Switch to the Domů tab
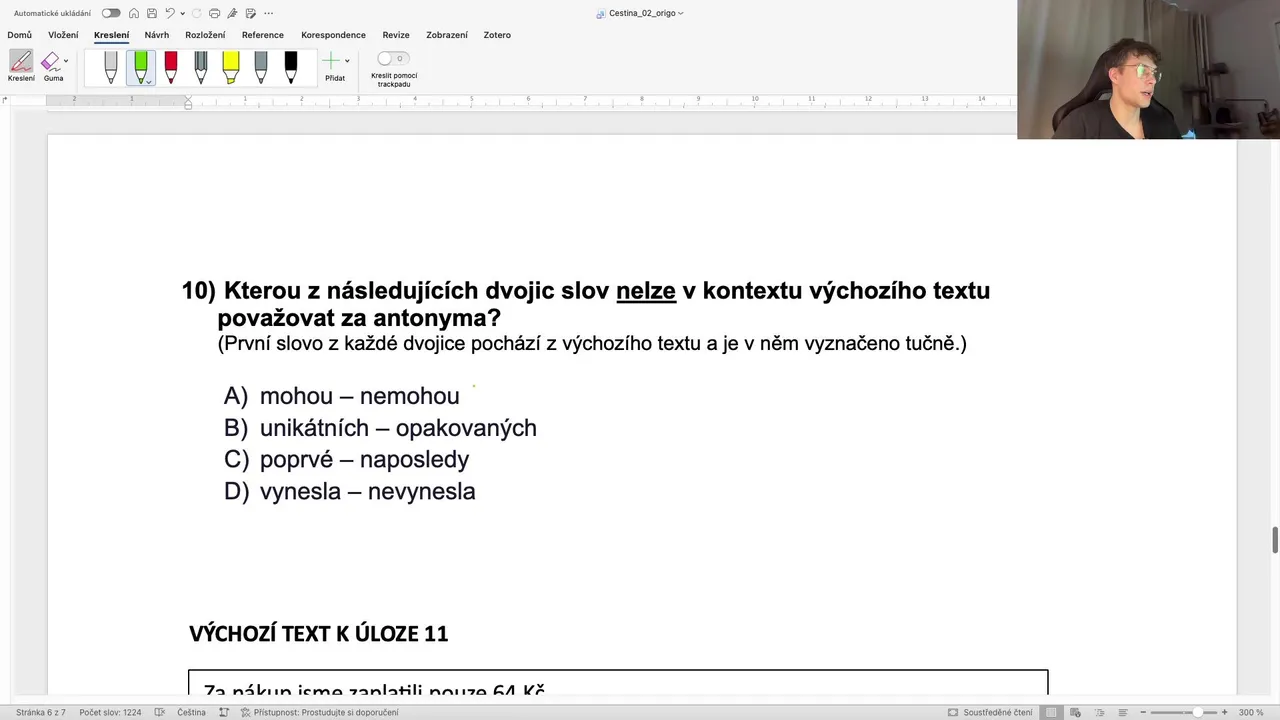 coord(20,35)
